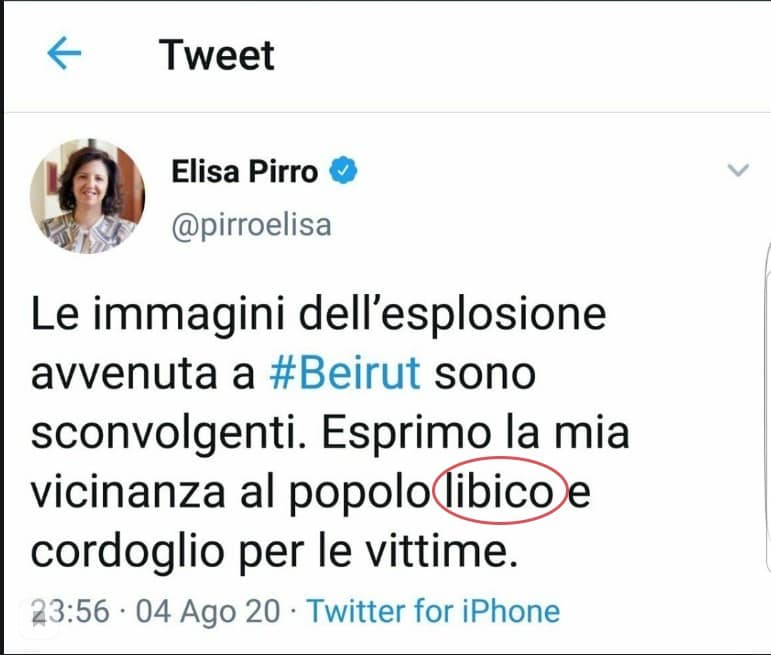Click the panel edge on the right side
The width and height of the screenshot is (771, 655).
(x=768, y=408)
